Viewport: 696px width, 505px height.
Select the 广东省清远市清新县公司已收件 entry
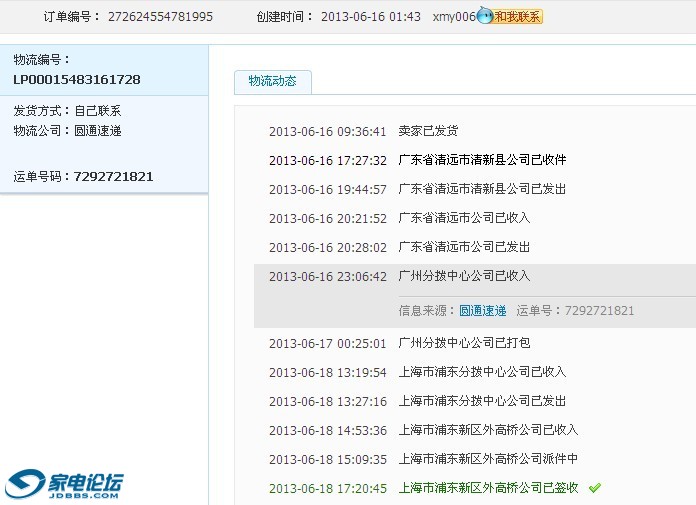pyautogui.click(x=482, y=160)
